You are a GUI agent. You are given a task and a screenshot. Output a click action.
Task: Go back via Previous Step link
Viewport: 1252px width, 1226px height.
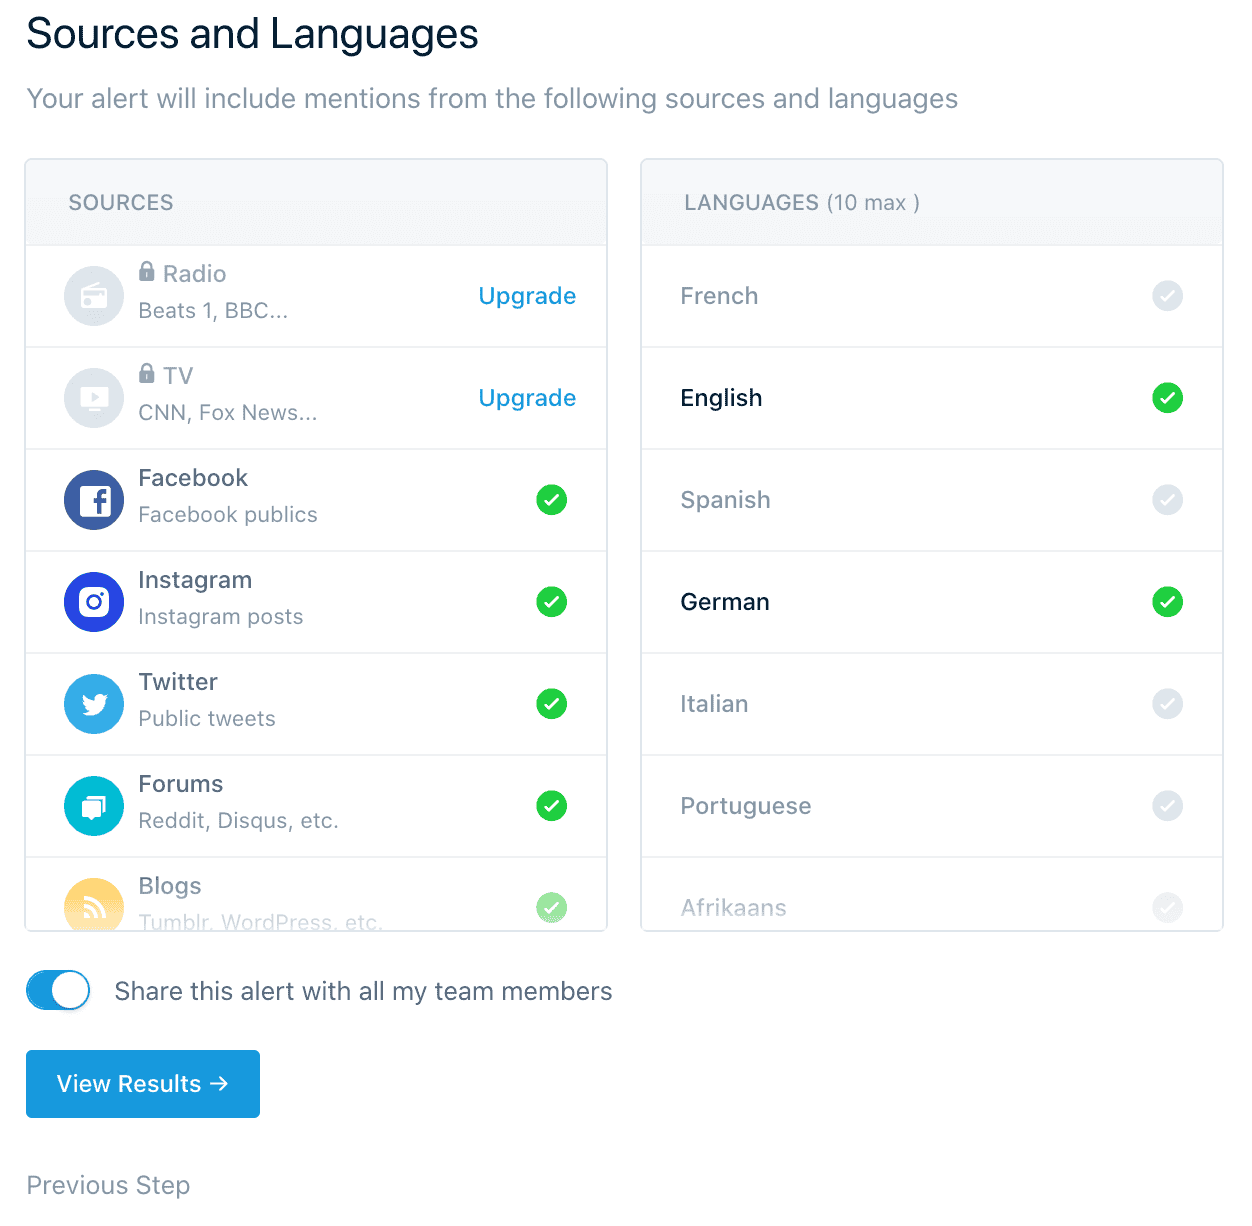pos(108,1185)
